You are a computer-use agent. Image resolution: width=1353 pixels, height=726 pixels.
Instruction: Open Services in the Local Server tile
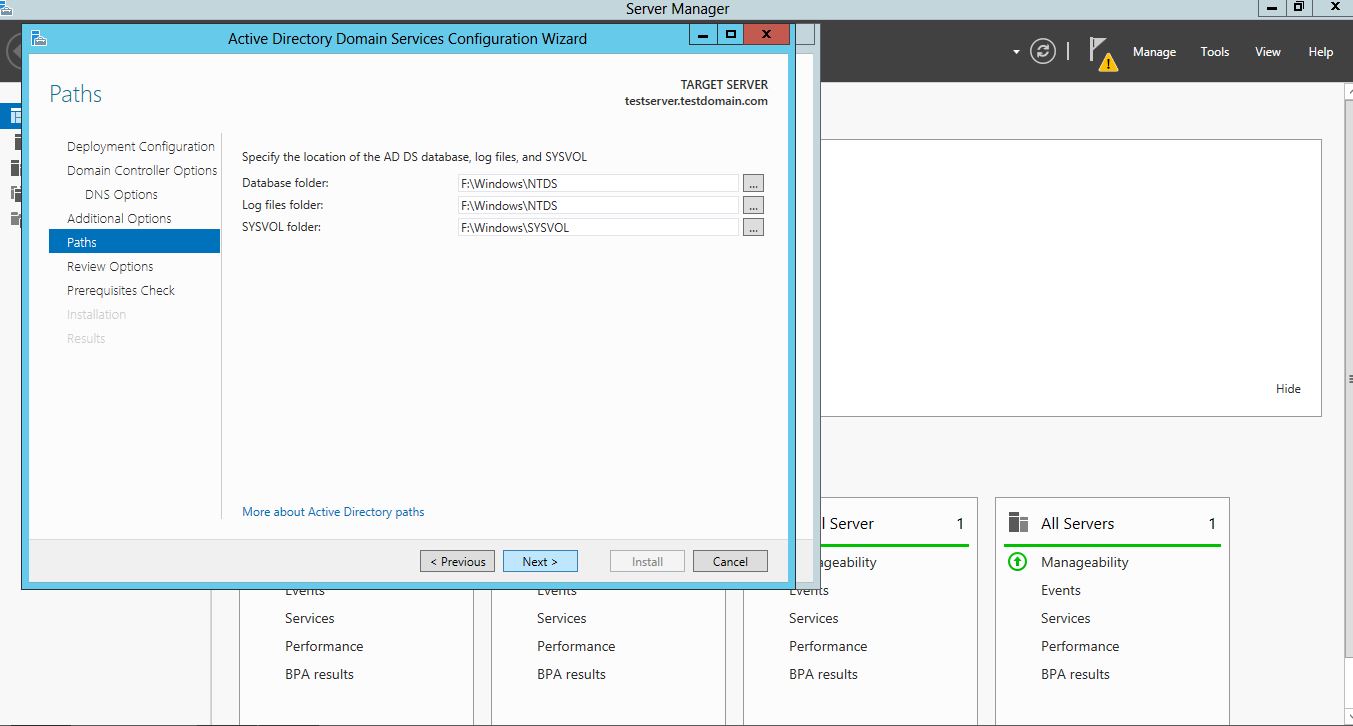pyautogui.click(x=814, y=618)
